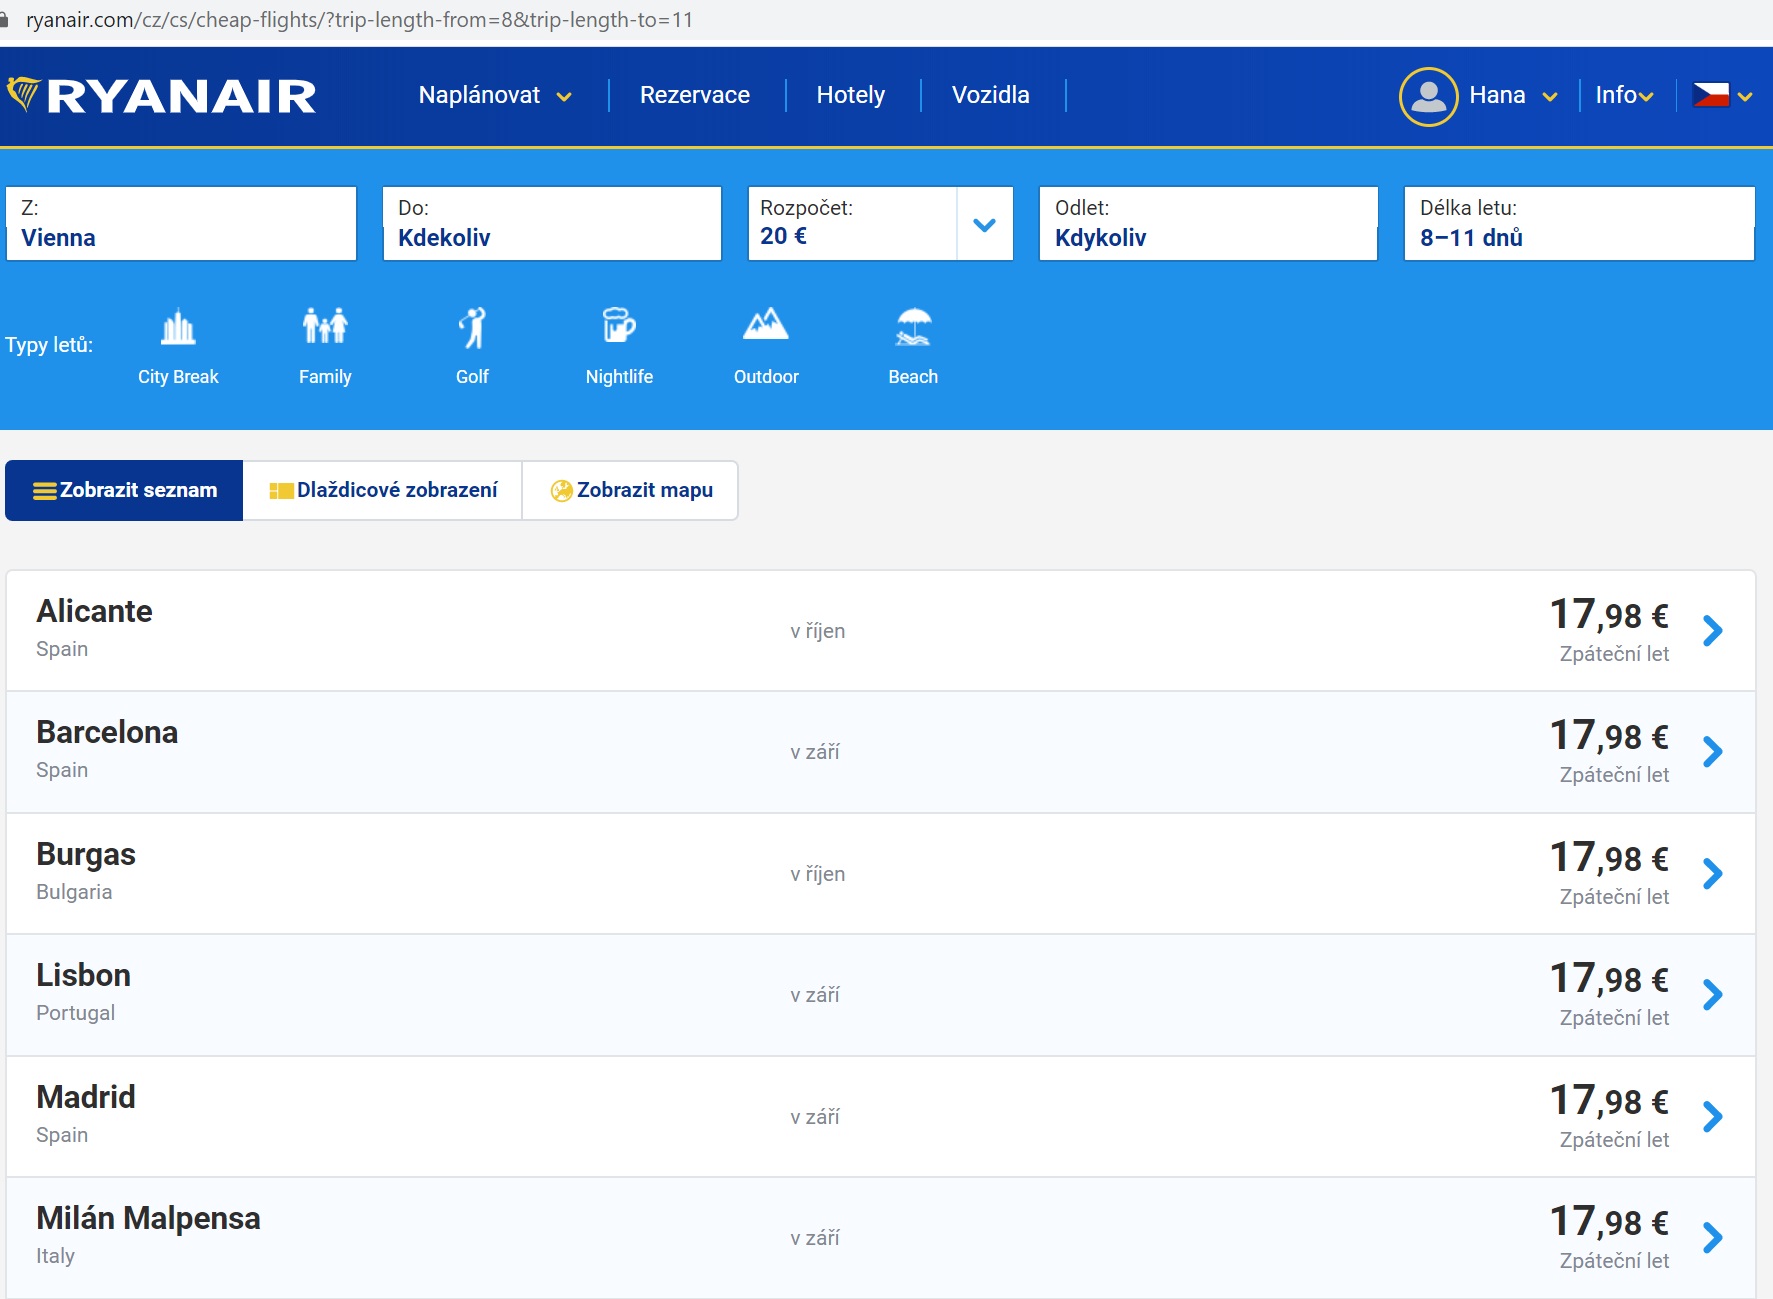1773x1299 pixels.
Task: Switch to Dlaždicové zobrazení tile view
Action: [383, 490]
